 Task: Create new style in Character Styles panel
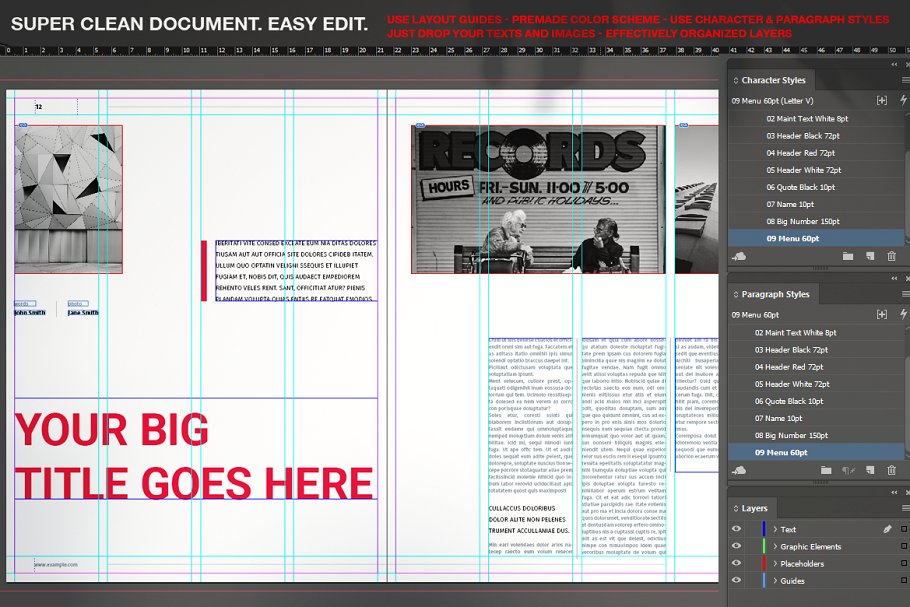pos(869,257)
